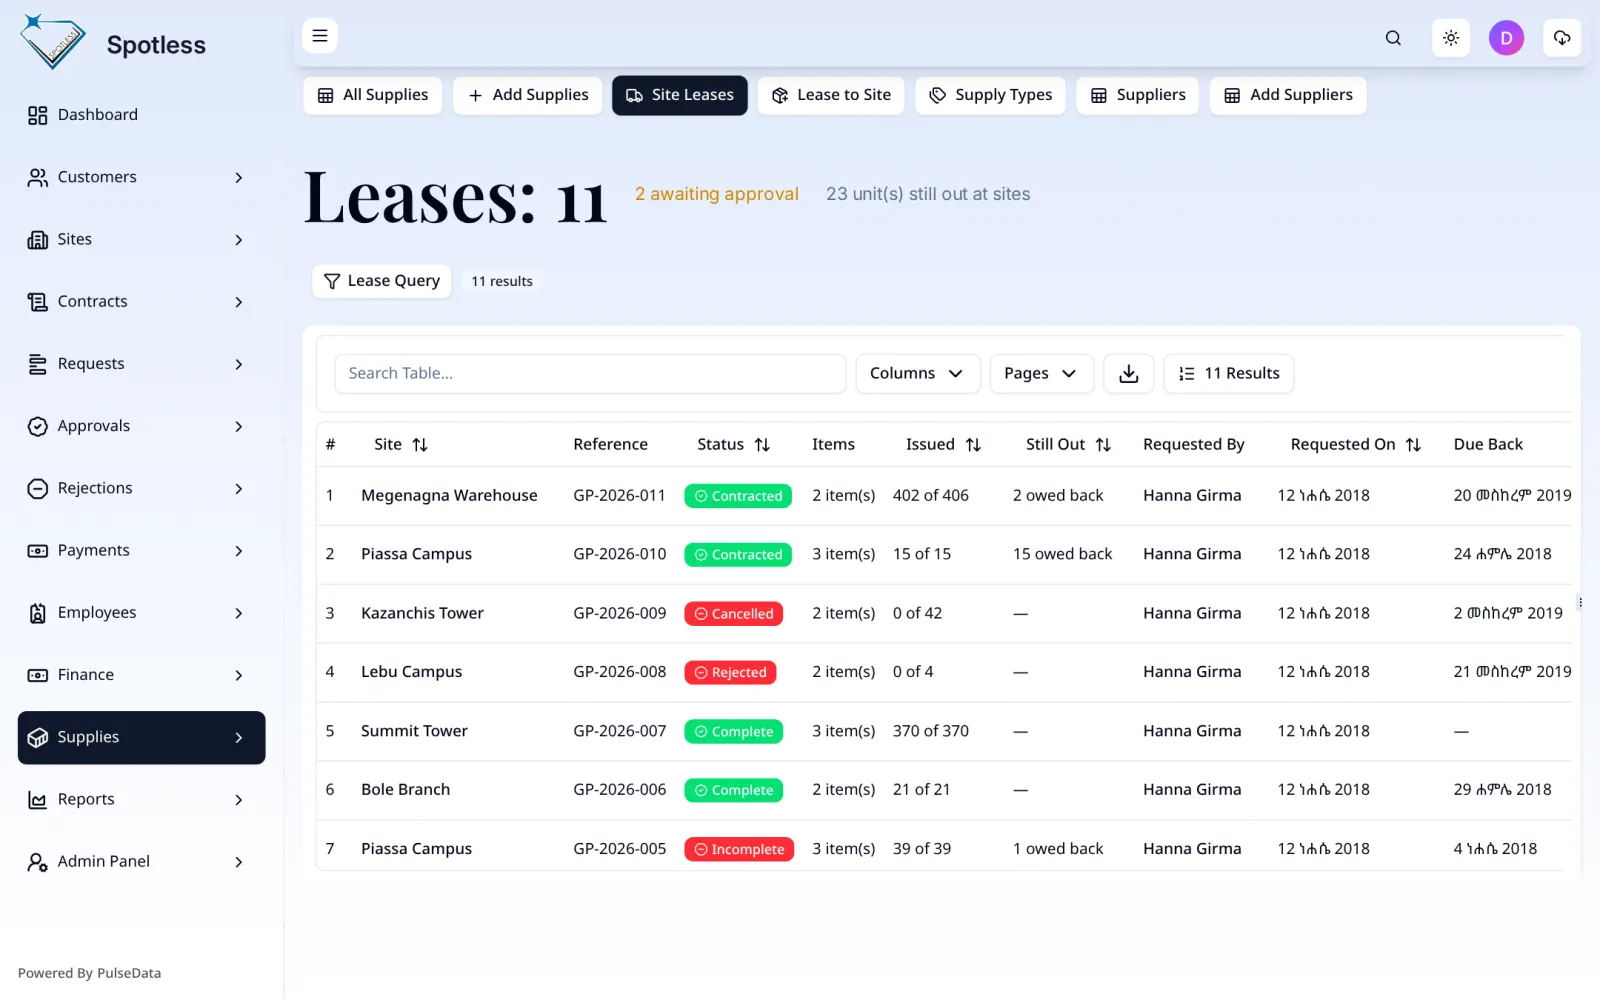Open the Admin Panel sidebar item
The height and width of the screenshot is (1000, 1600).
pyautogui.click(x=141, y=862)
